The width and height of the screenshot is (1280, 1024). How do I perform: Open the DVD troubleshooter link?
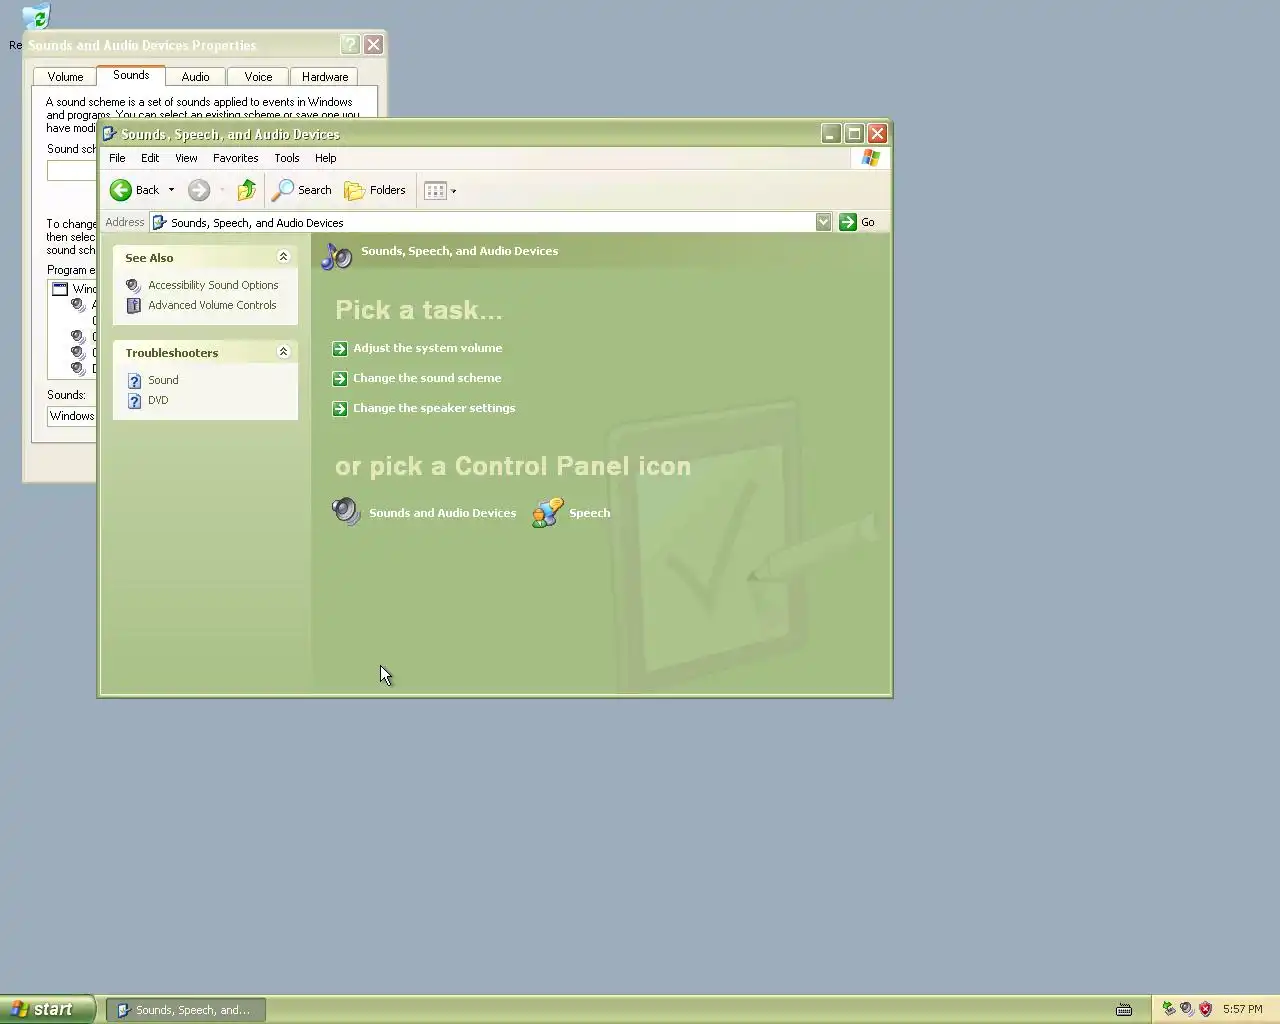158,400
